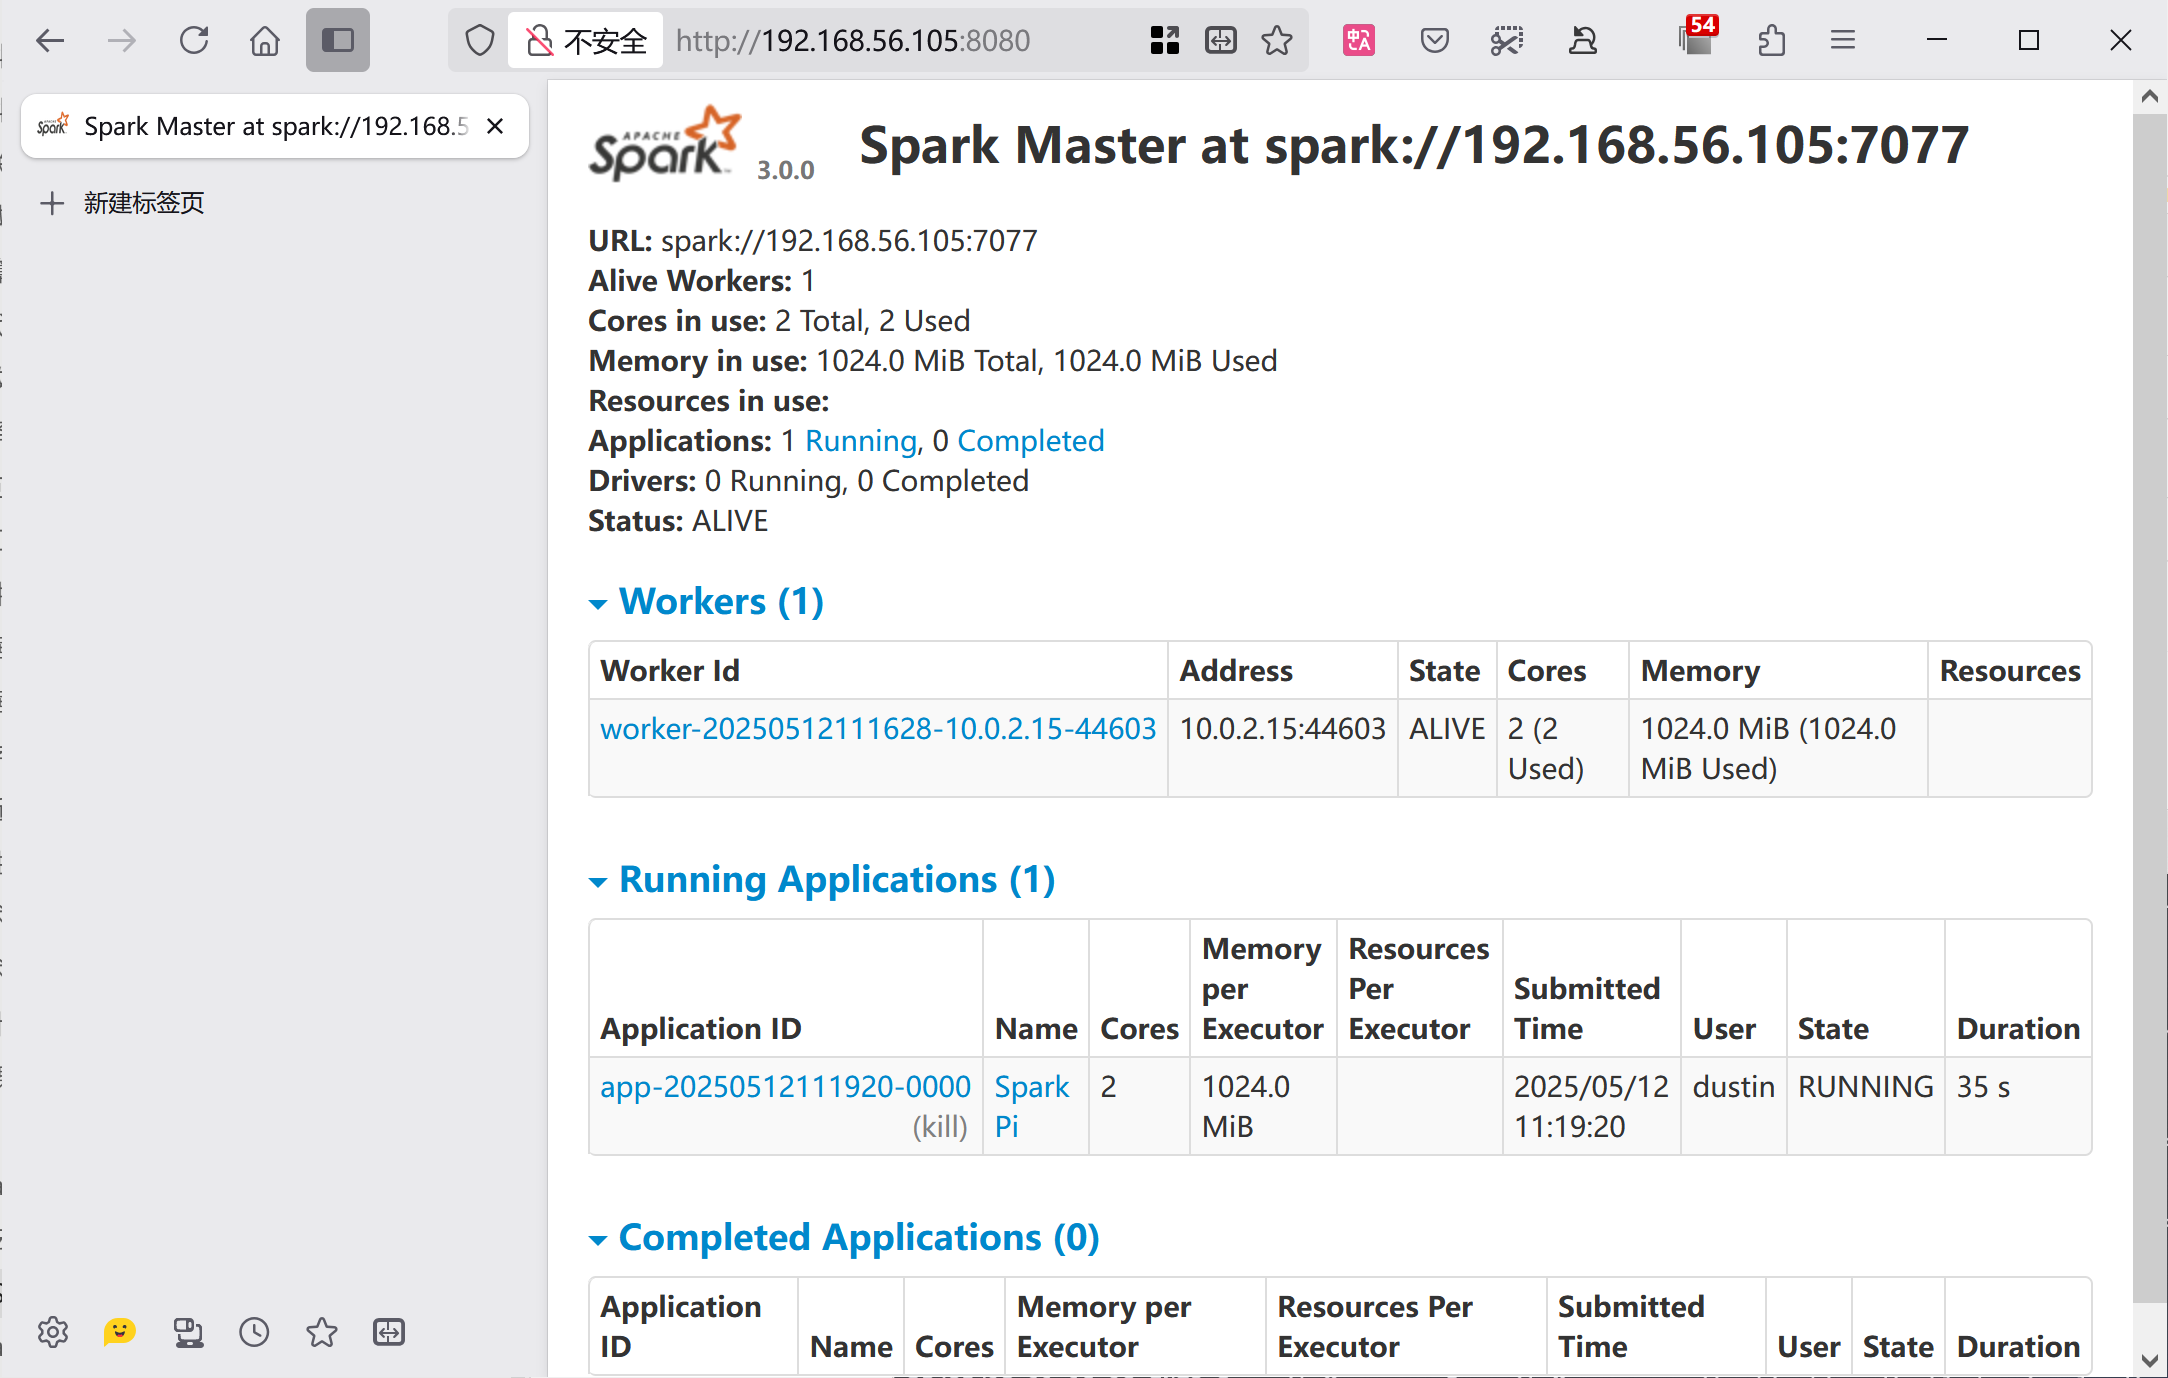Collapse Running Applications (1) section
This screenshot has height=1378, width=2168.
pos(837,880)
